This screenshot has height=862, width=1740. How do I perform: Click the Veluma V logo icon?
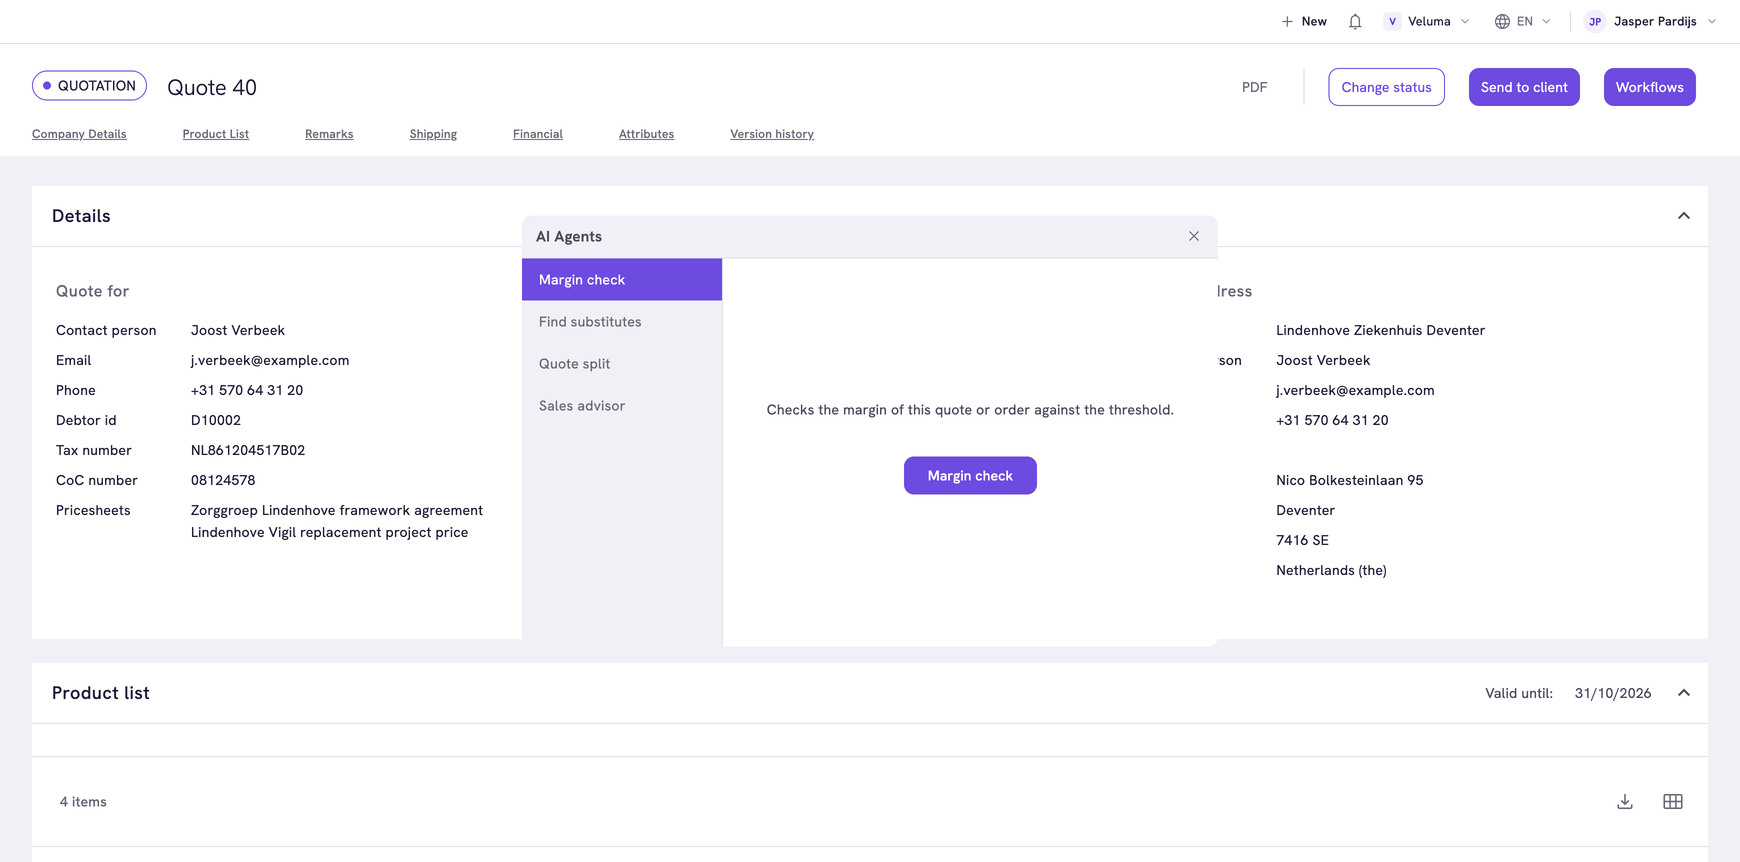1392,21
